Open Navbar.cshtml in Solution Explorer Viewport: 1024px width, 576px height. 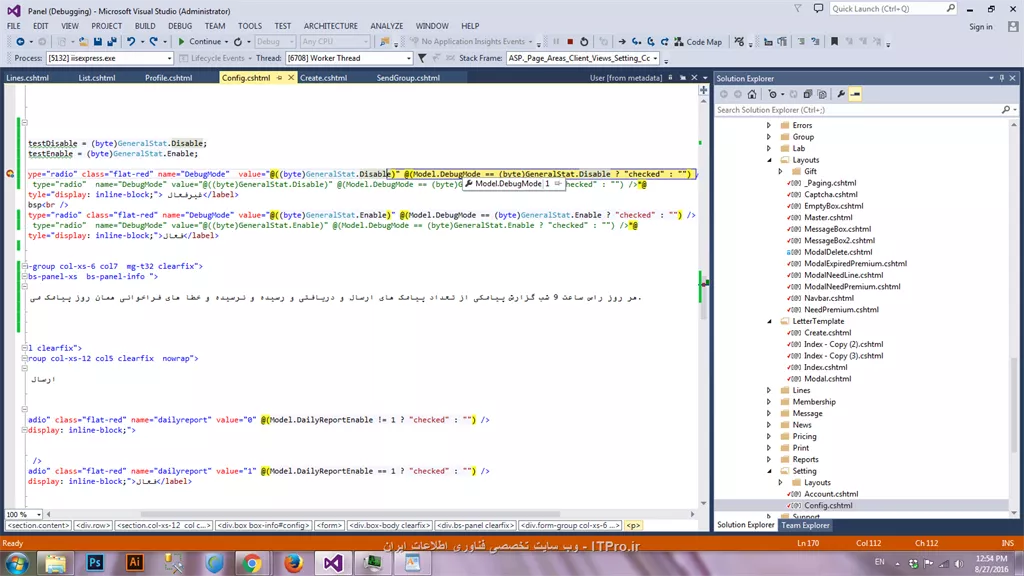(829, 298)
